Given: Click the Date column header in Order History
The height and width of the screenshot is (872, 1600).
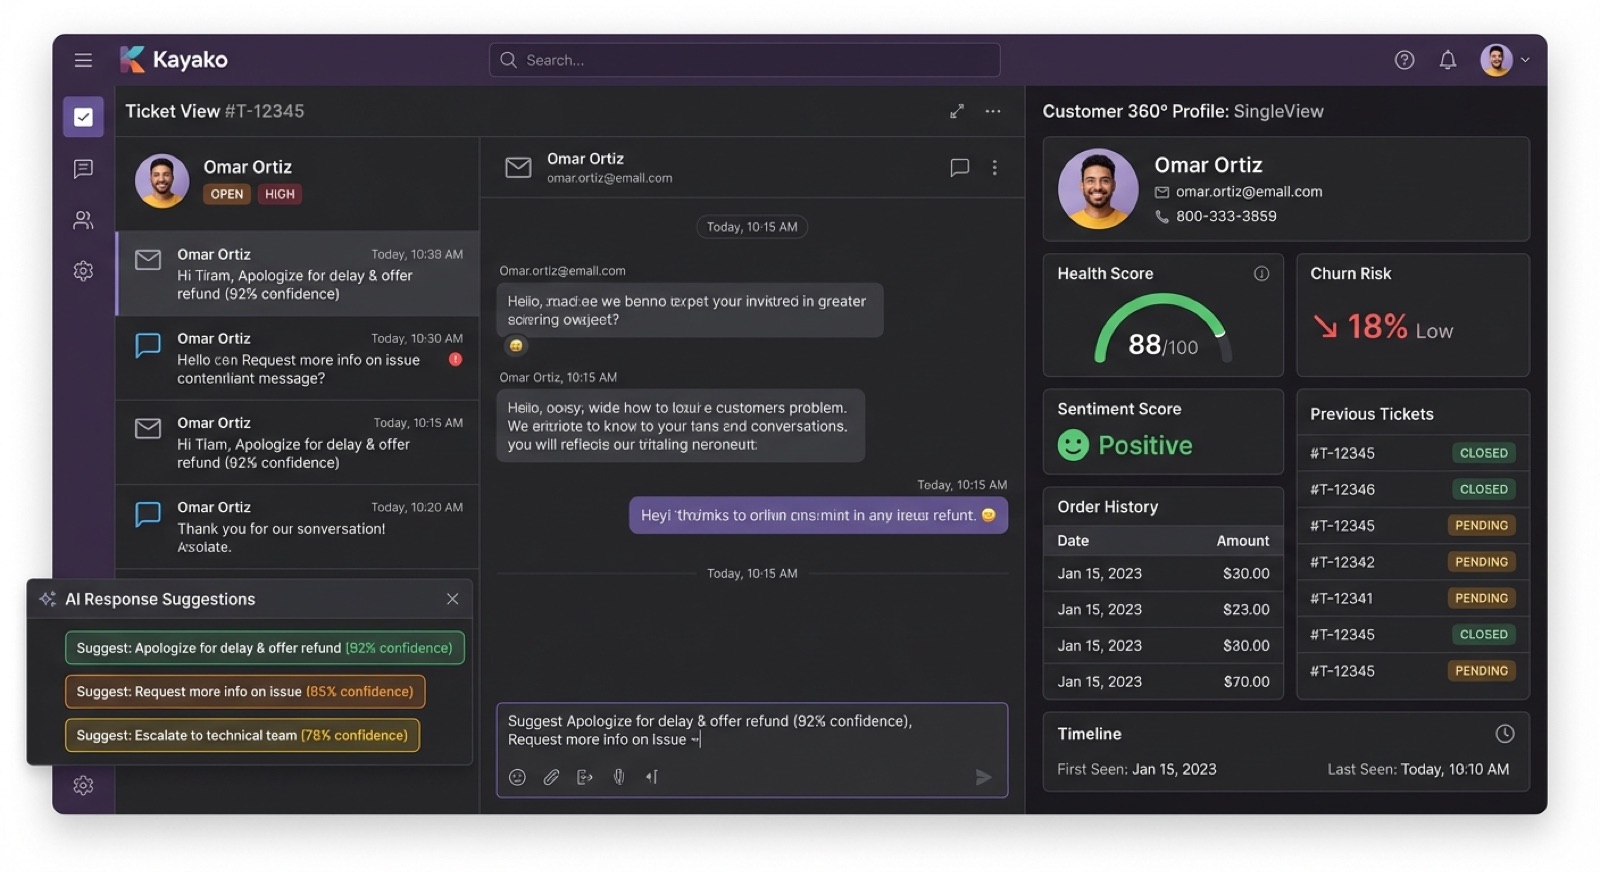Looking at the screenshot, I should tap(1073, 540).
